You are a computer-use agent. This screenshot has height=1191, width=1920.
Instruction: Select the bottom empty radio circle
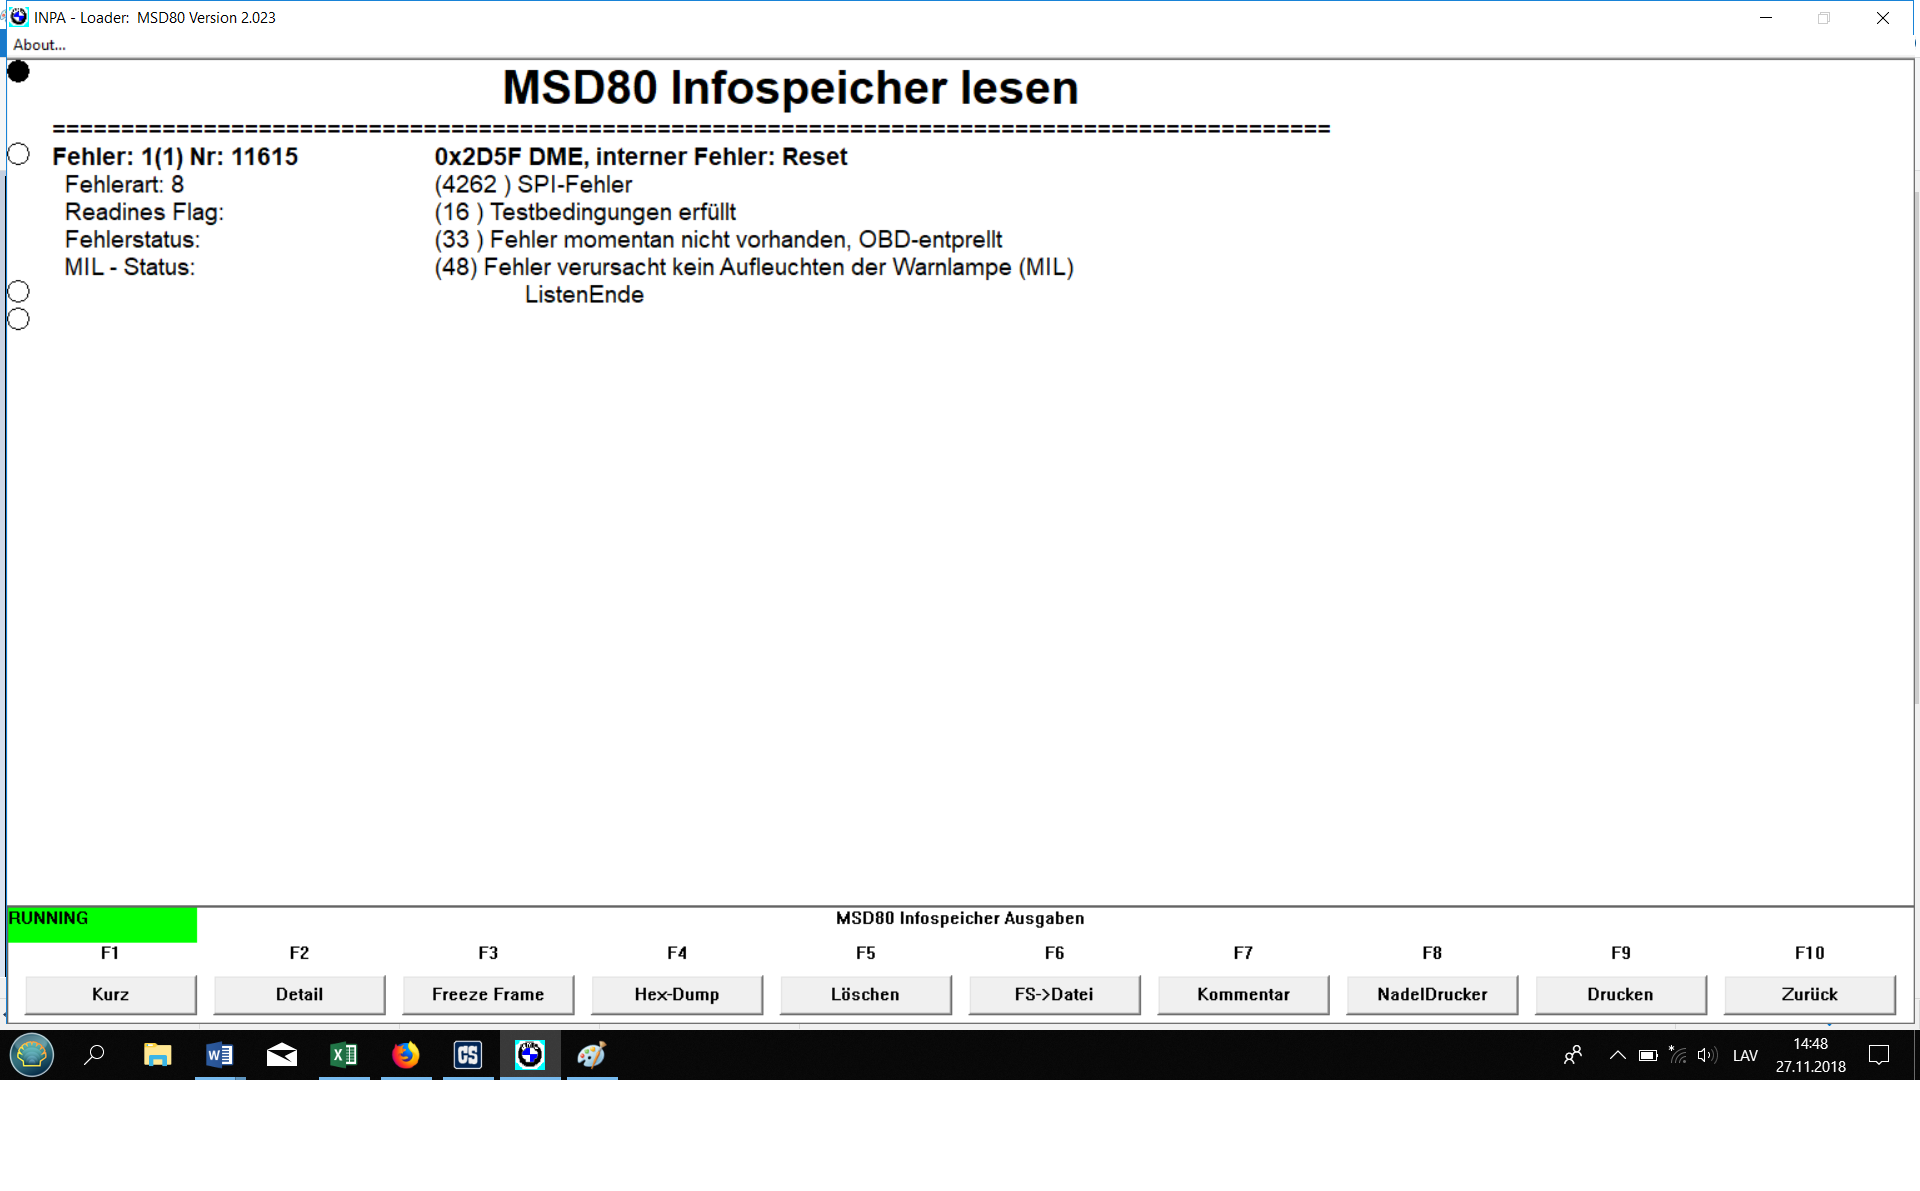click(x=18, y=319)
